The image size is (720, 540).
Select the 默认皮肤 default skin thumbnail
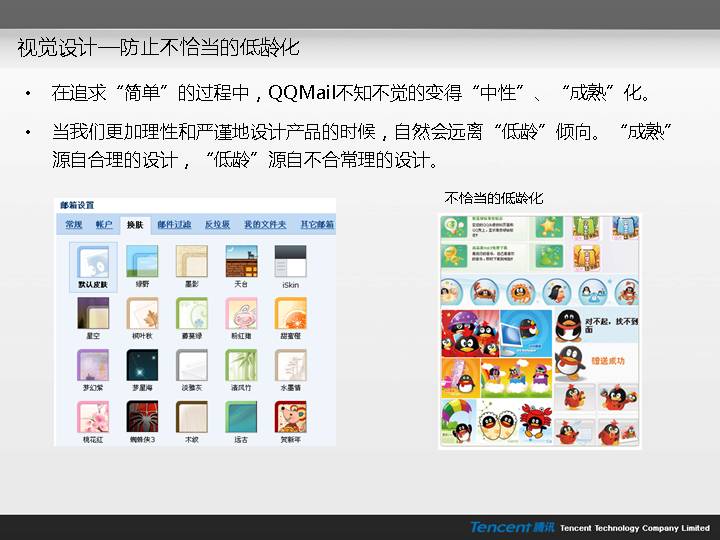(93, 262)
